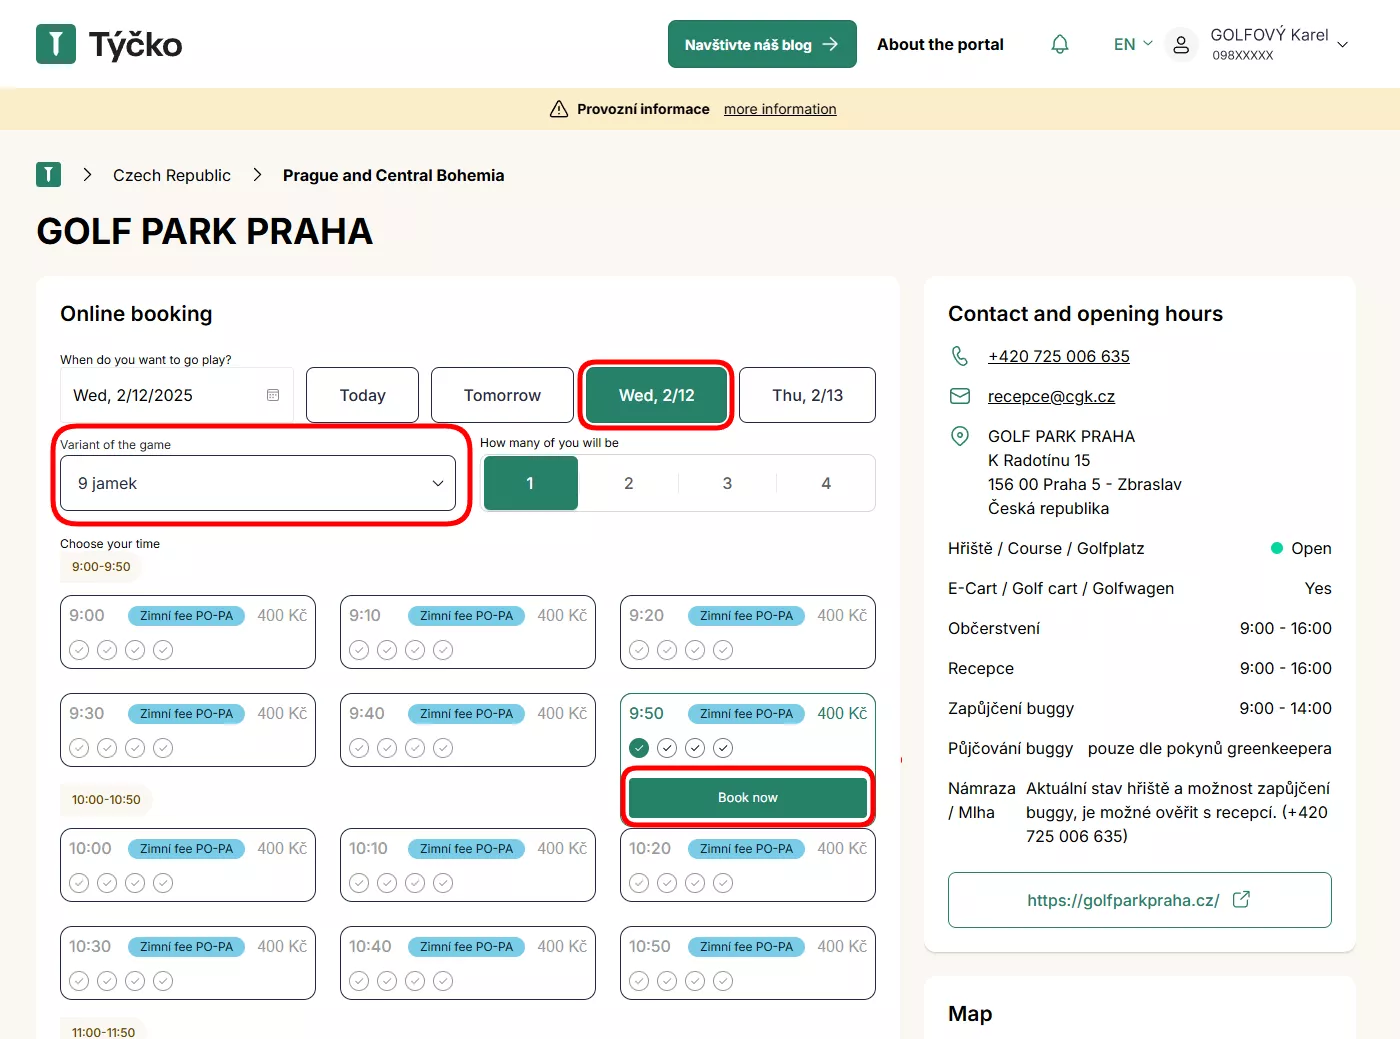The height and width of the screenshot is (1039, 1400).
Task: Select the Thu, 2/13 date tab
Action: [808, 395]
